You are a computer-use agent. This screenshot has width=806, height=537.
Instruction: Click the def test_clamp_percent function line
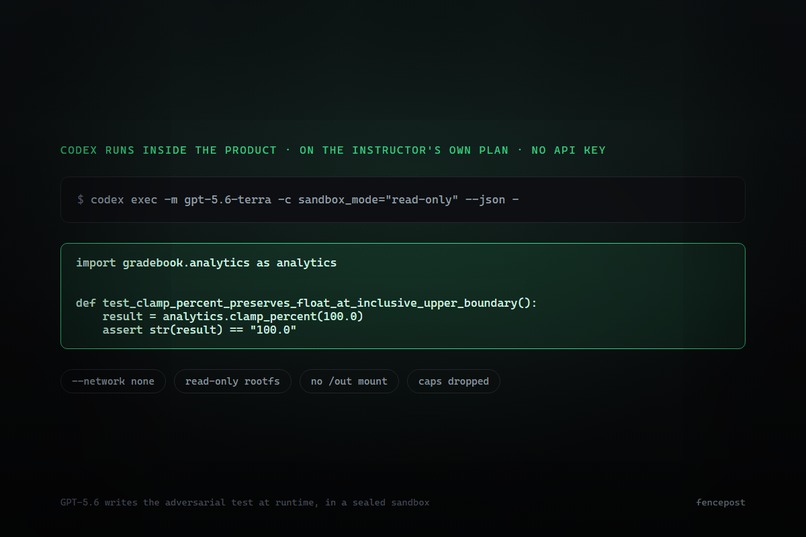click(306, 303)
